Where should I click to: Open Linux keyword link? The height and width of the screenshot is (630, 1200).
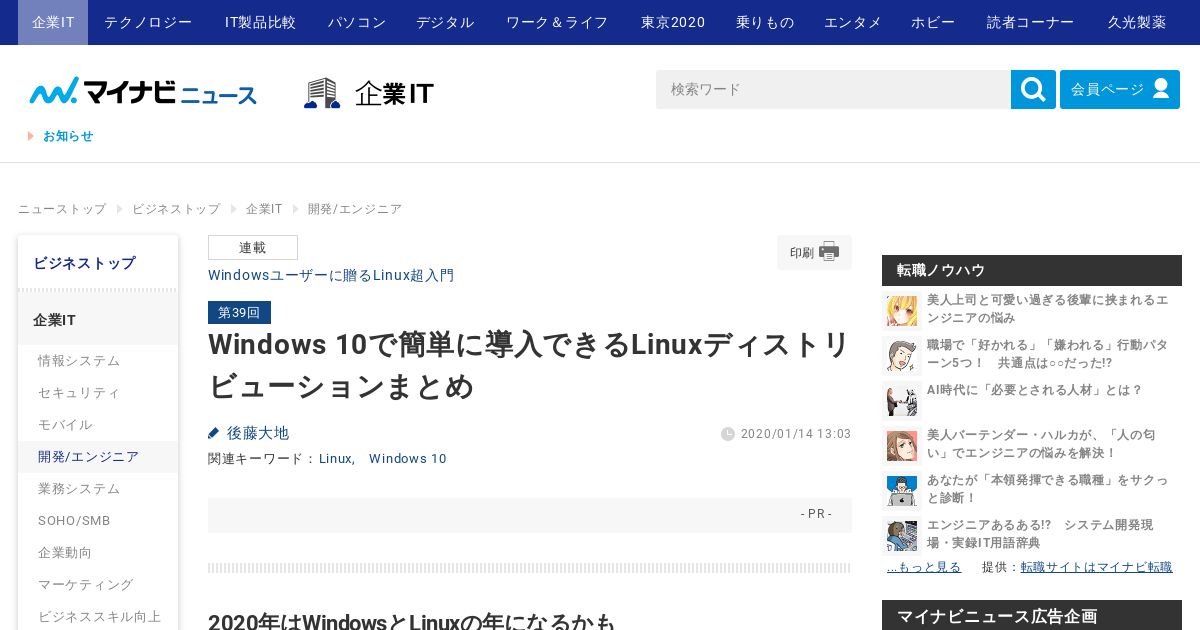point(335,459)
